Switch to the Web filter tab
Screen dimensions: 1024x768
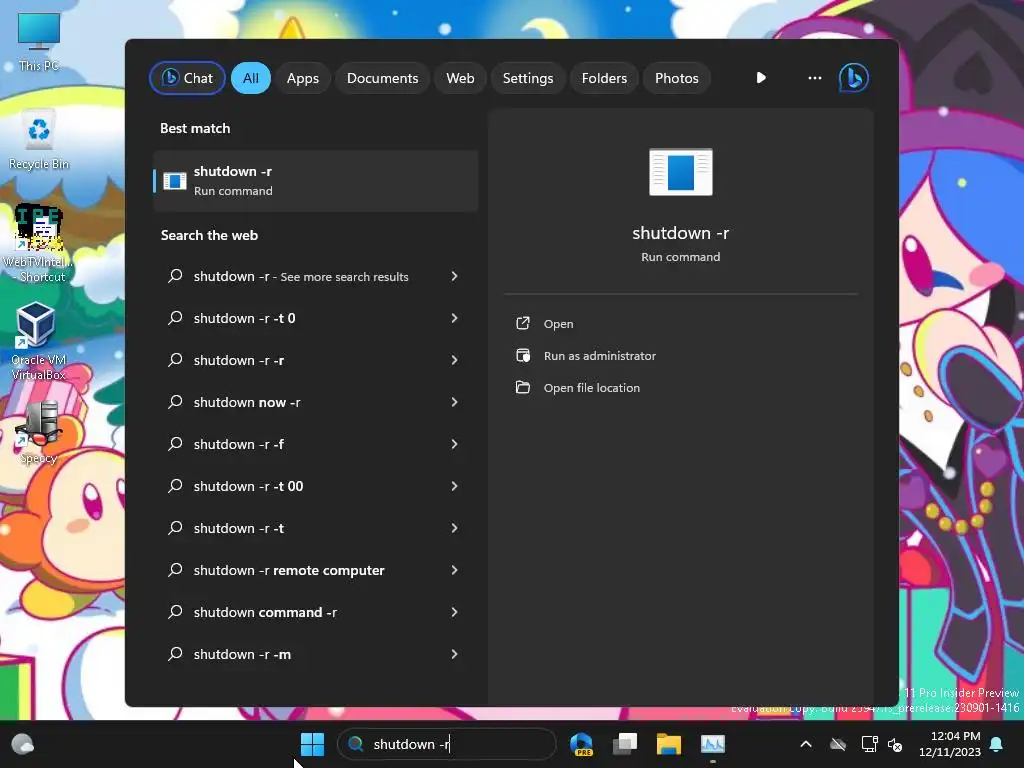point(460,78)
